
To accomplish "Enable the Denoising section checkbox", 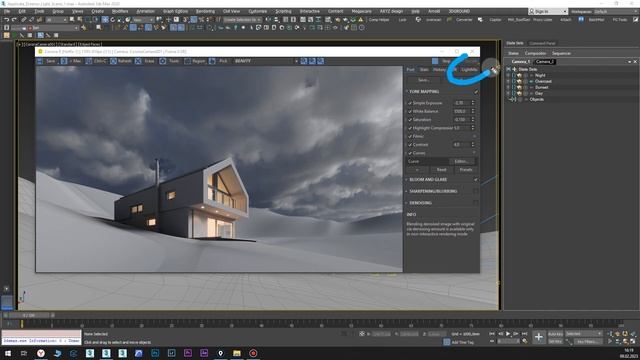I will click(476, 203).
